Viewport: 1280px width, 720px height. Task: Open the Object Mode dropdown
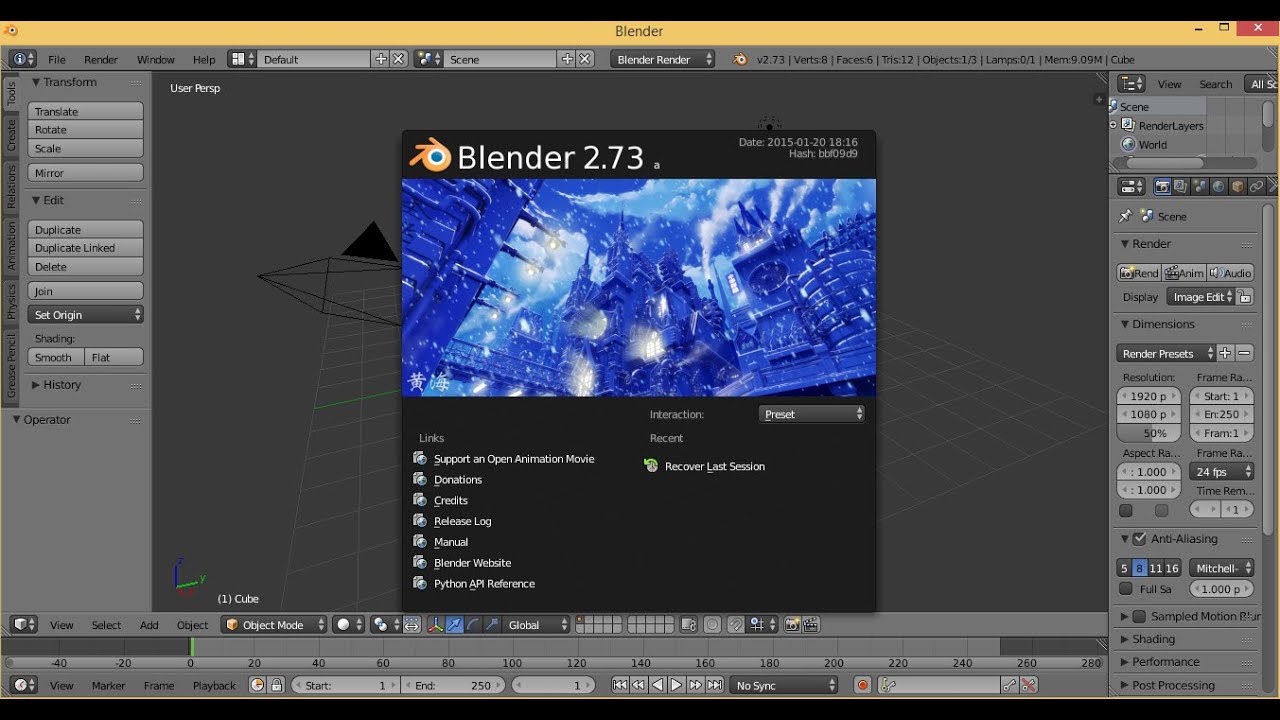coord(274,625)
